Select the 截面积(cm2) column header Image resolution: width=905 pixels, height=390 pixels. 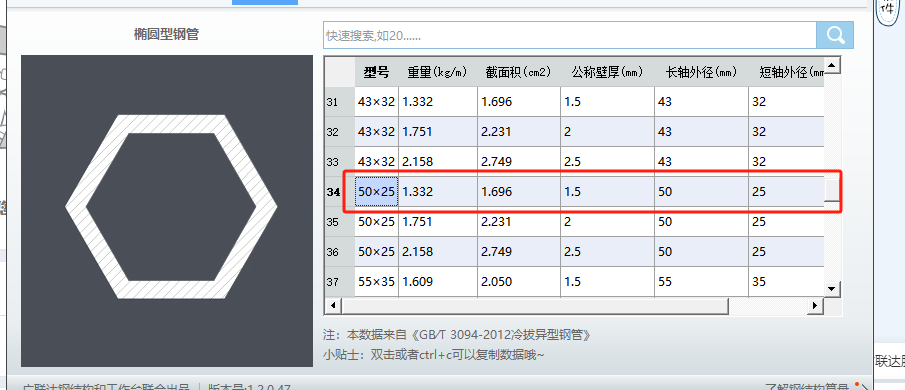(x=519, y=72)
